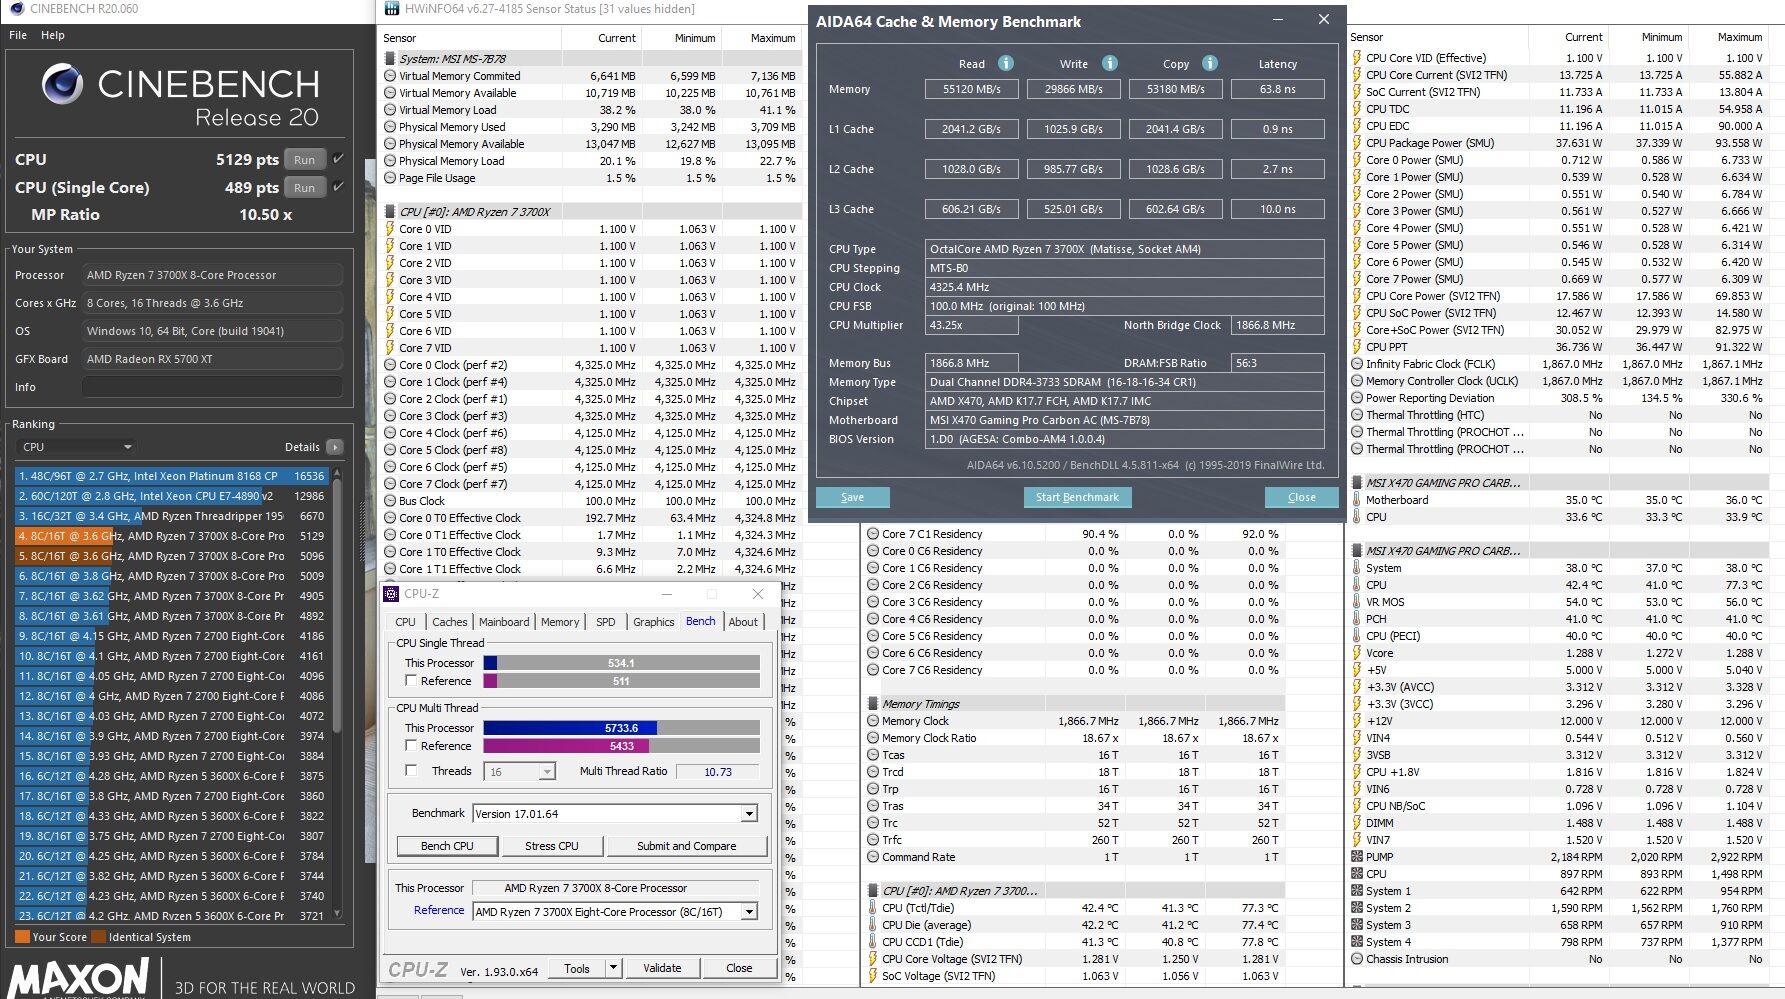Open the Help menu in Cinebench
The width and height of the screenshot is (1785, 999).
[x=53, y=35]
